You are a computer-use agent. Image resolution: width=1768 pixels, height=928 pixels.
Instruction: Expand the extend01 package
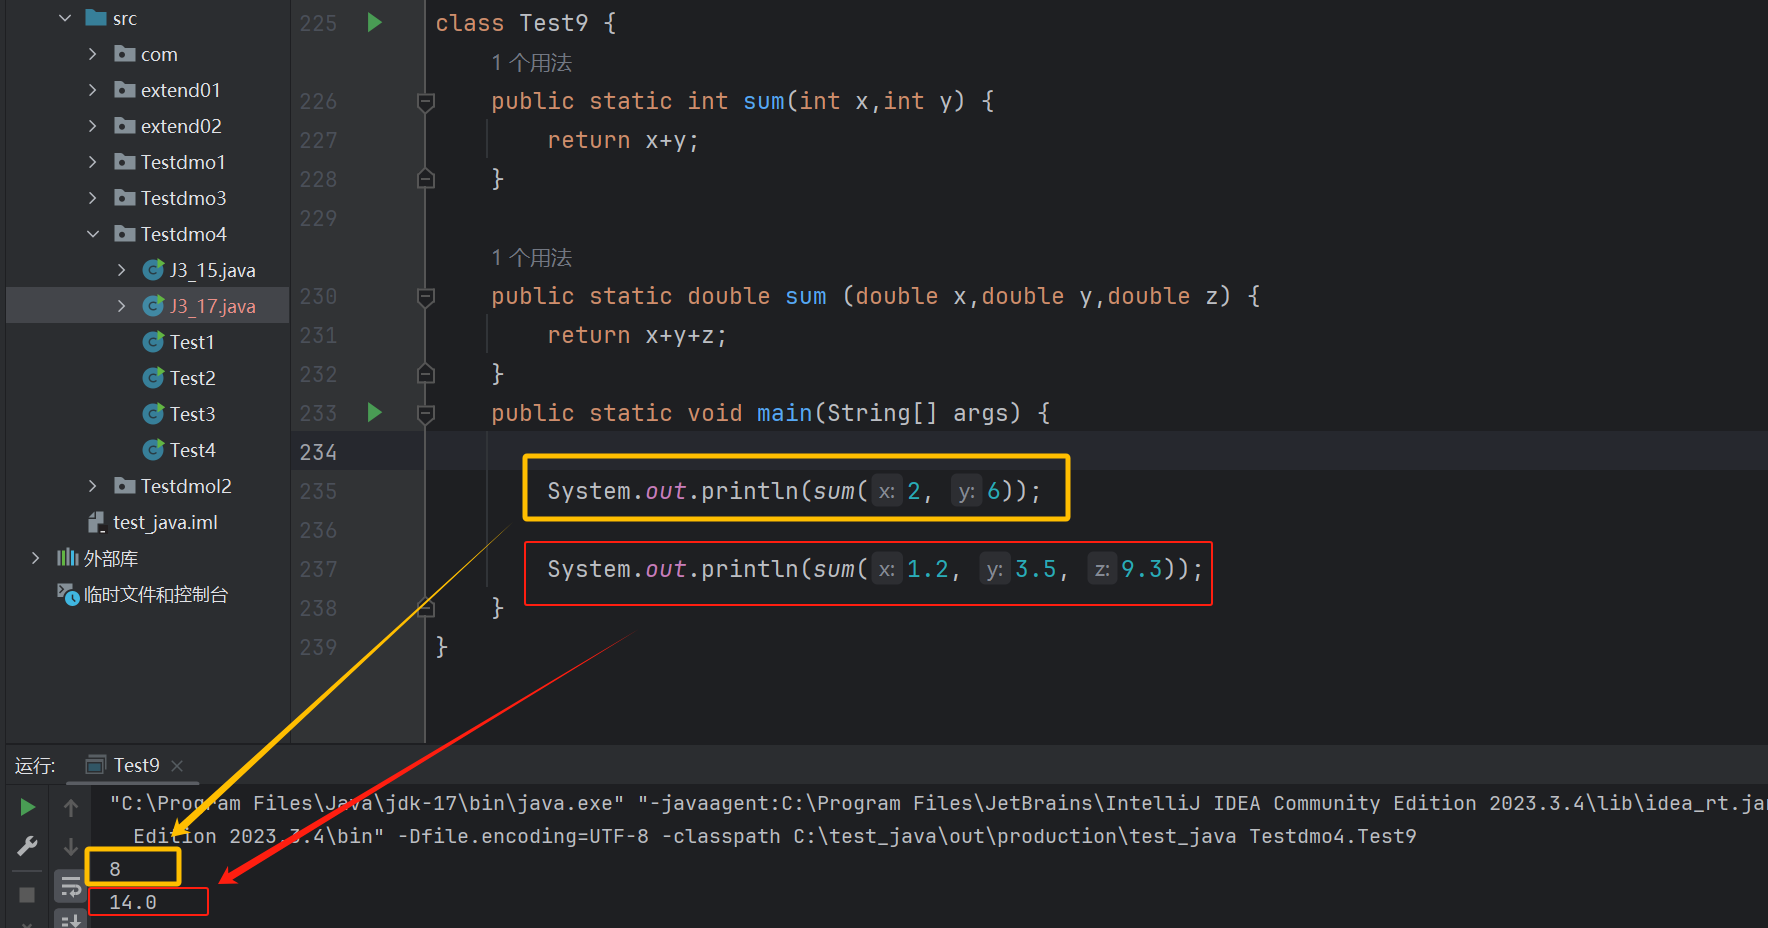(x=93, y=90)
